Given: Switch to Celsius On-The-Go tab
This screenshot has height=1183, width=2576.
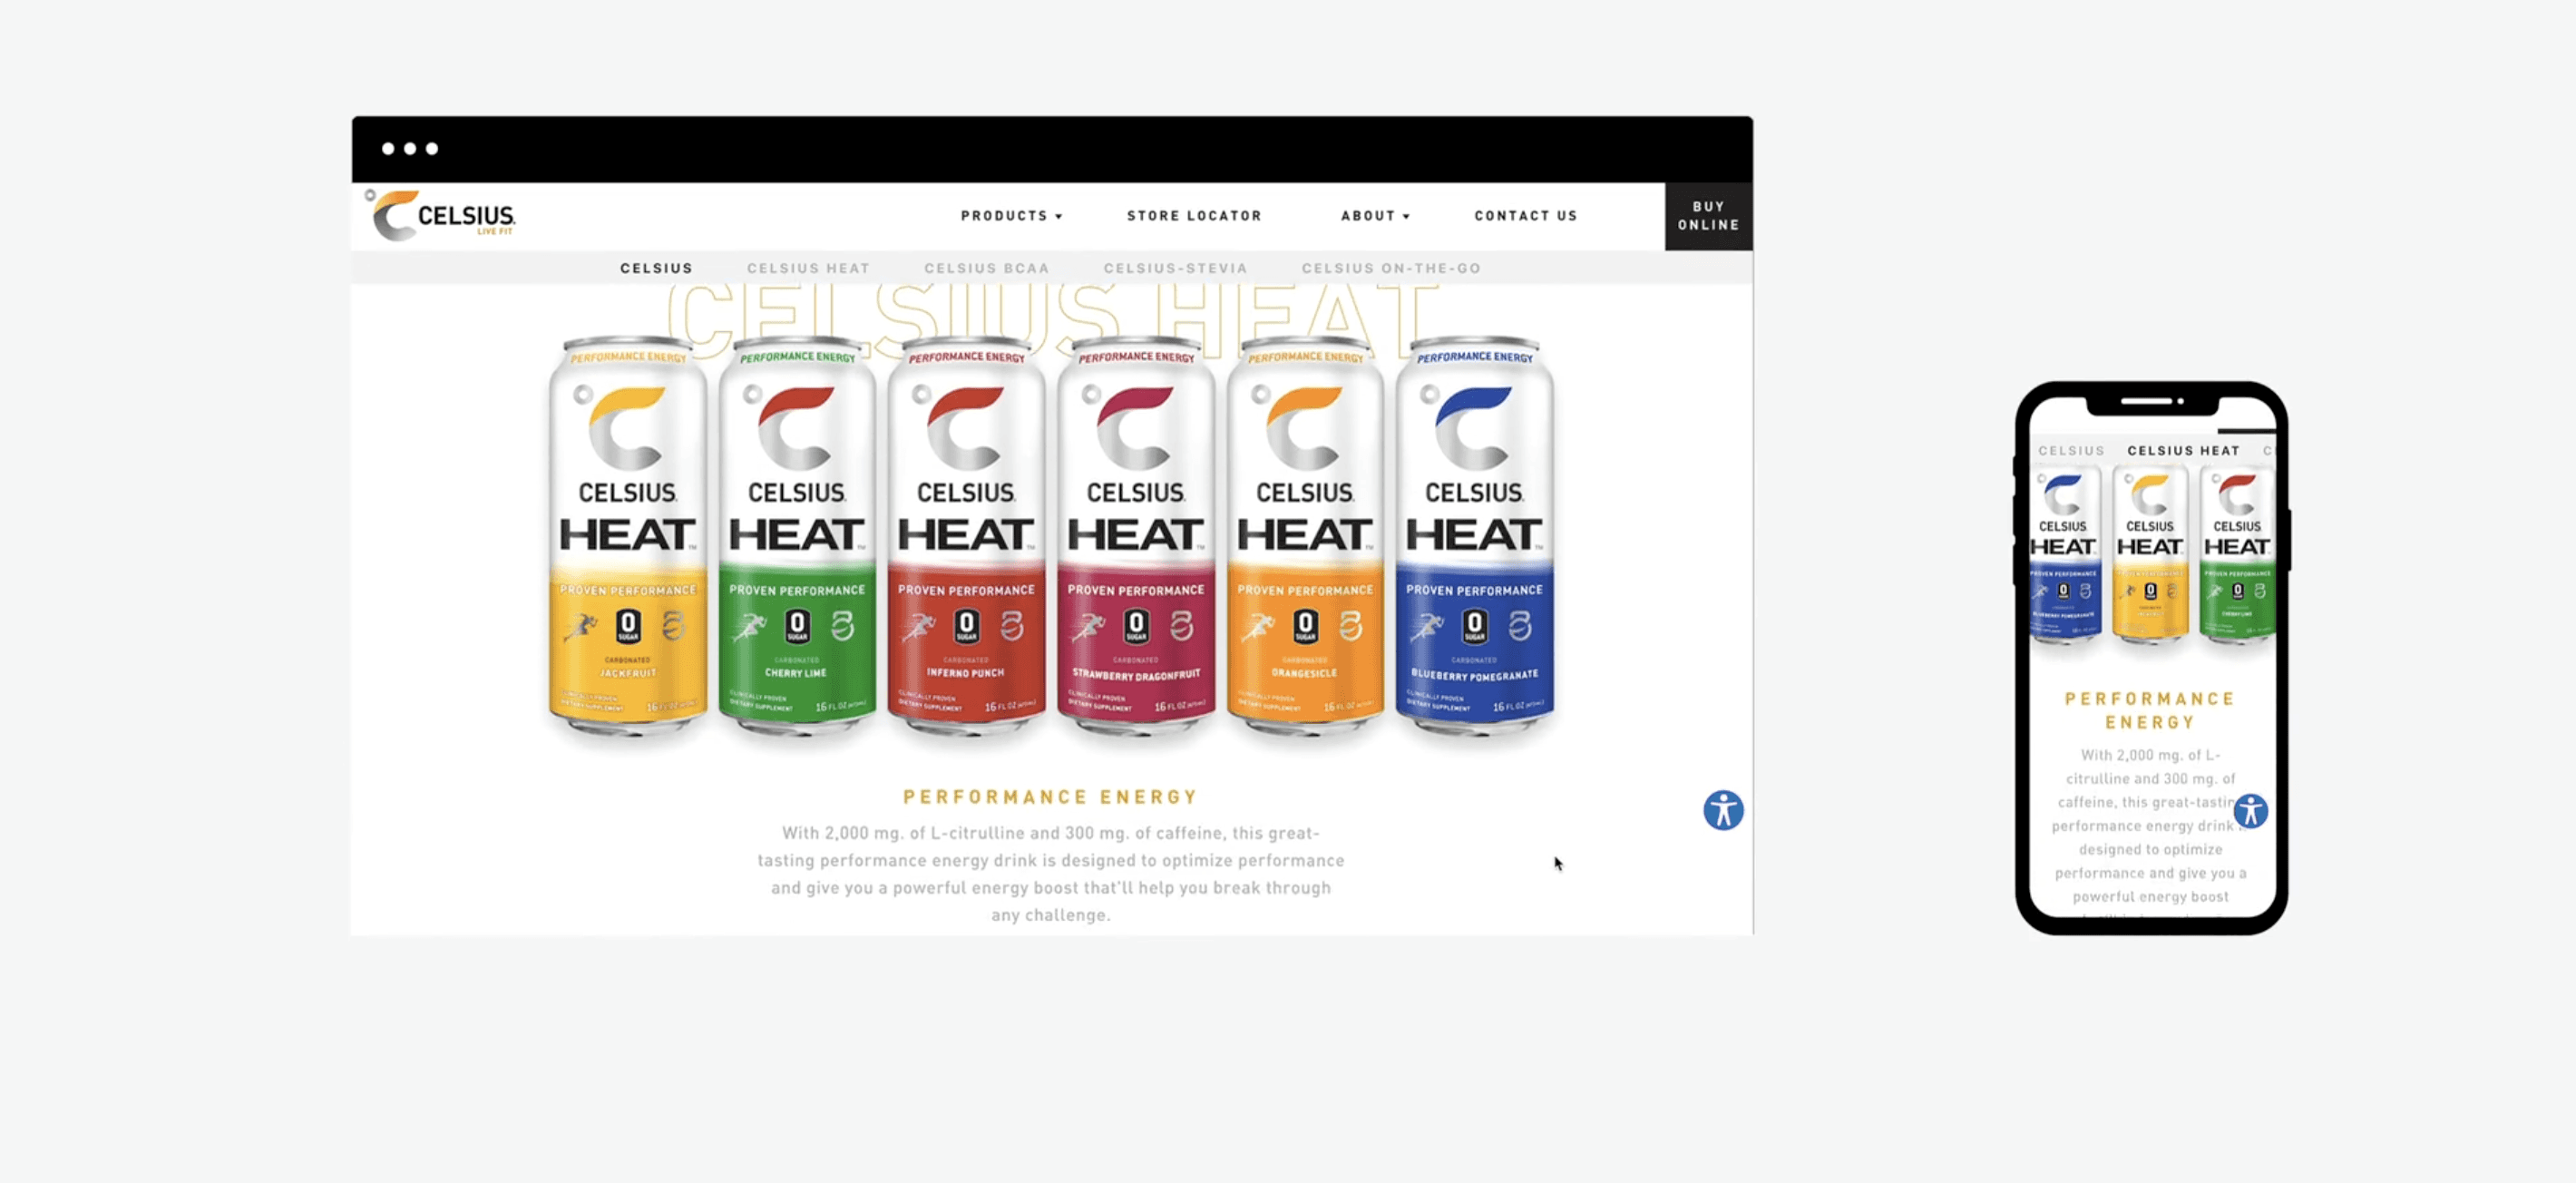Looking at the screenshot, I should [x=1390, y=268].
